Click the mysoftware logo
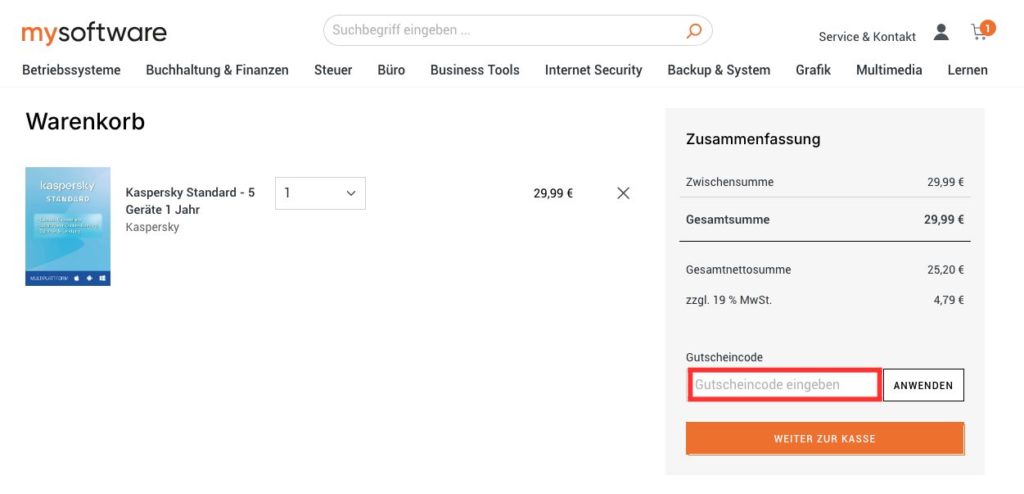The image size is (1024, 494). pyautogui.click(x=94, y=33)
